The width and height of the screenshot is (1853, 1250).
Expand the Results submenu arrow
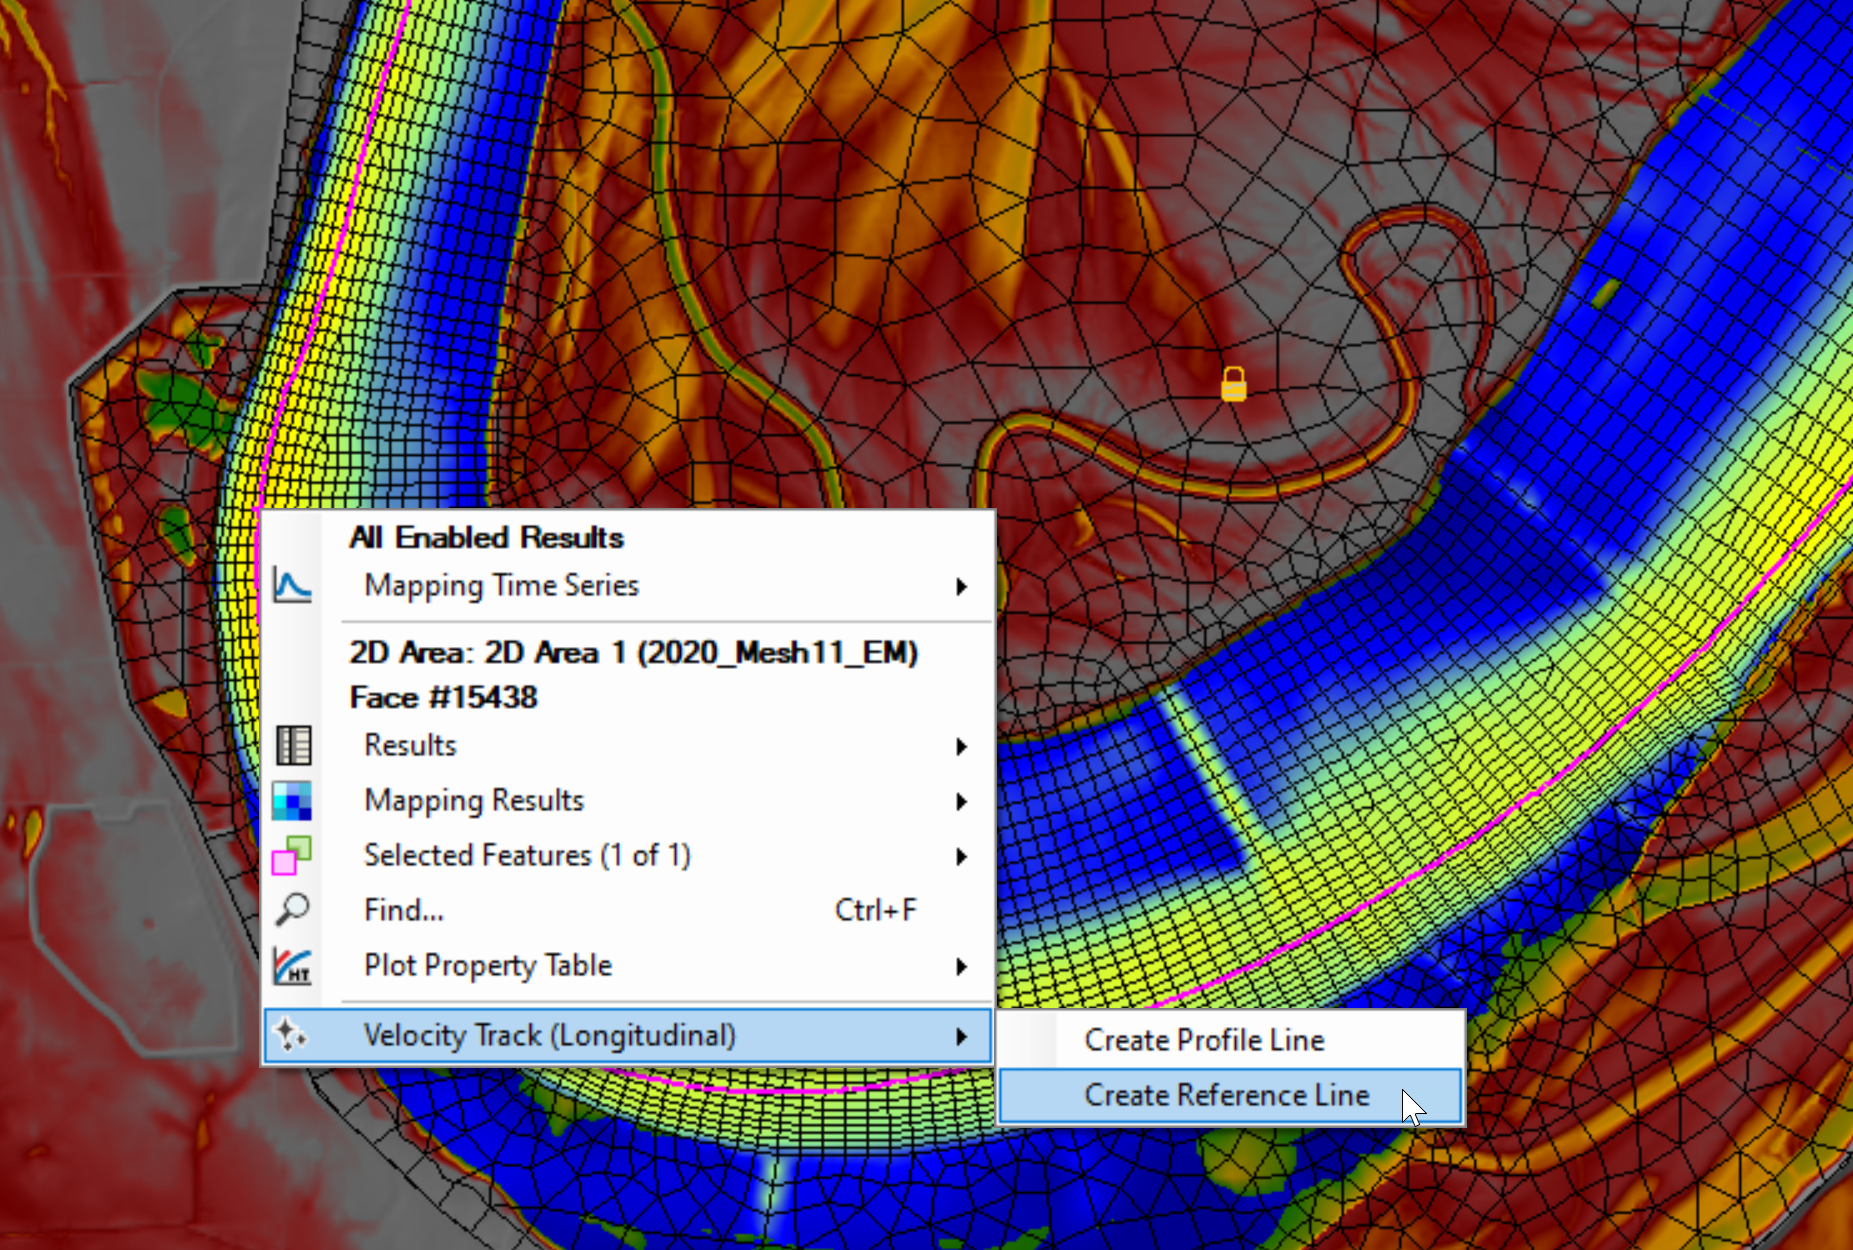click(x=961, y=747)
